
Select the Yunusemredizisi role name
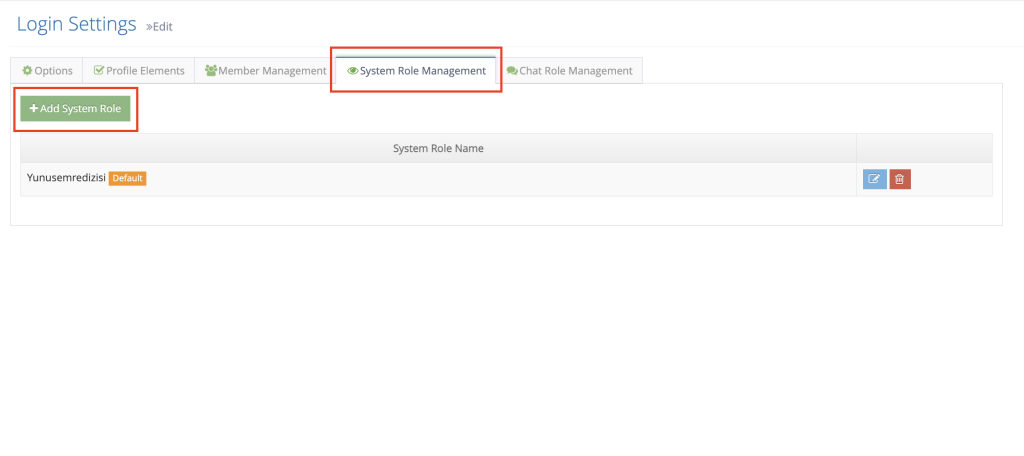66,178
